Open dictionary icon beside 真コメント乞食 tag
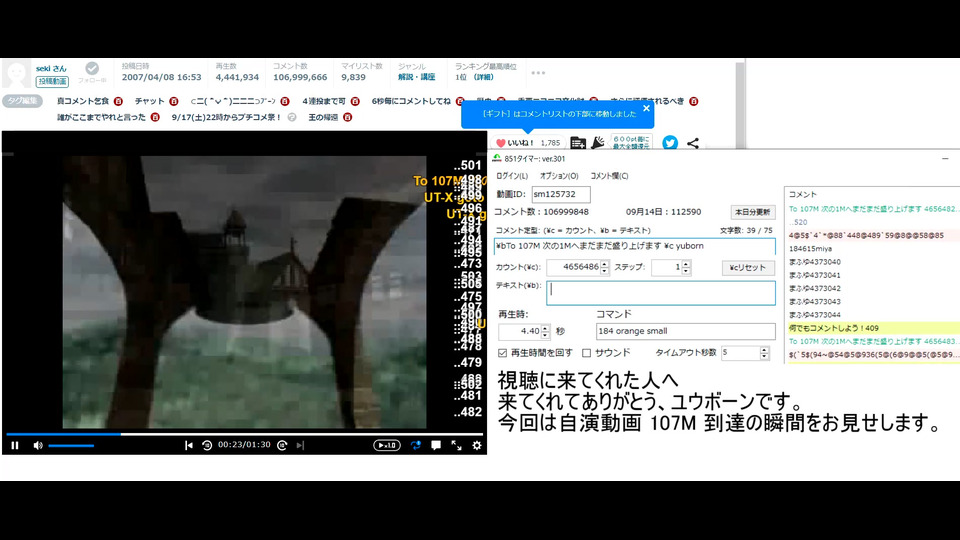960x540 pixels. (118, 101)
